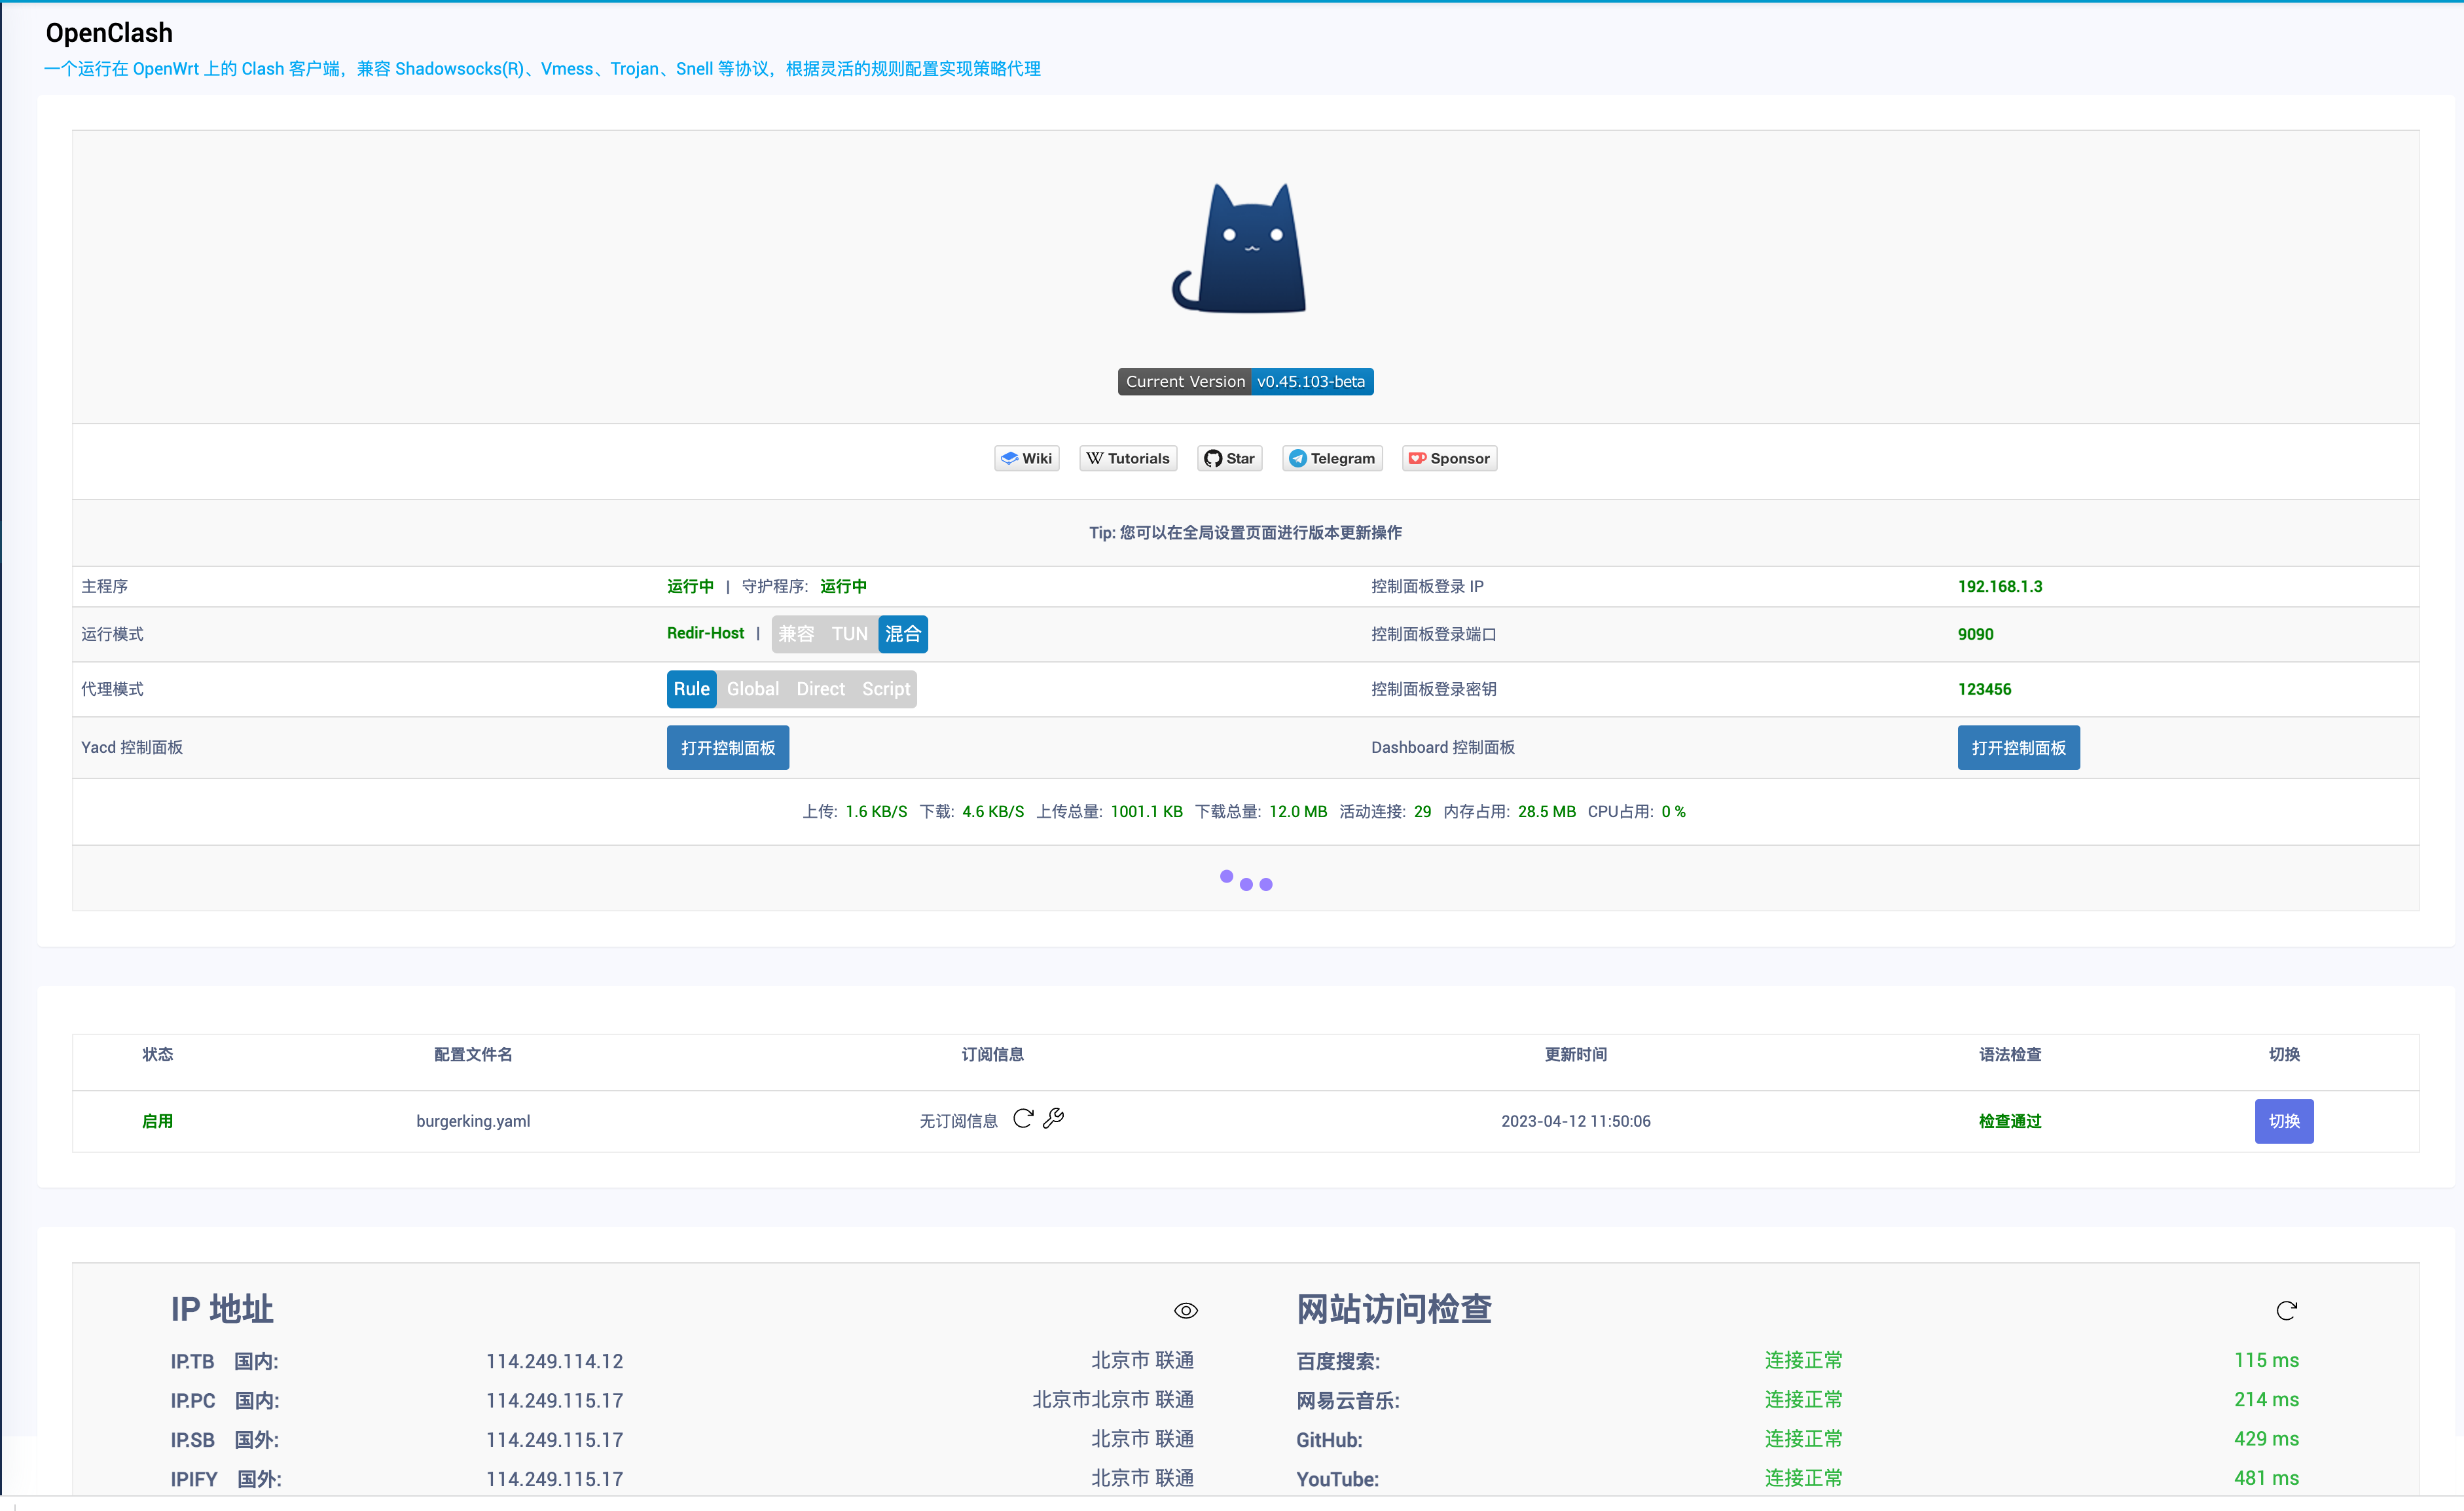Open the Dashboard control panel

pyautogui.click(x=2018, y=748)
